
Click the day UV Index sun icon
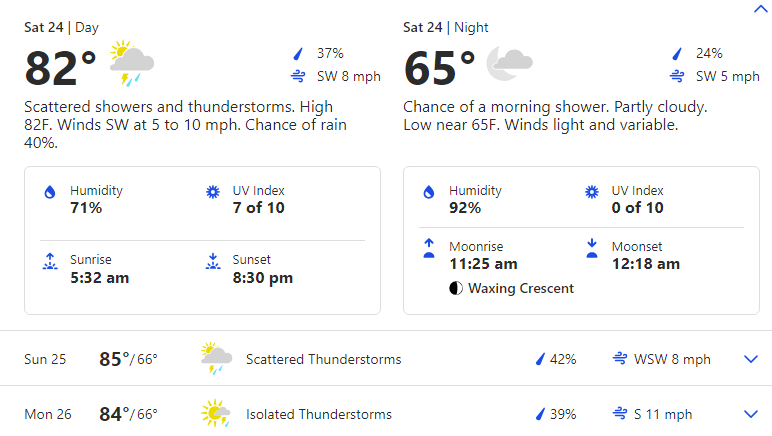[213, 192]
